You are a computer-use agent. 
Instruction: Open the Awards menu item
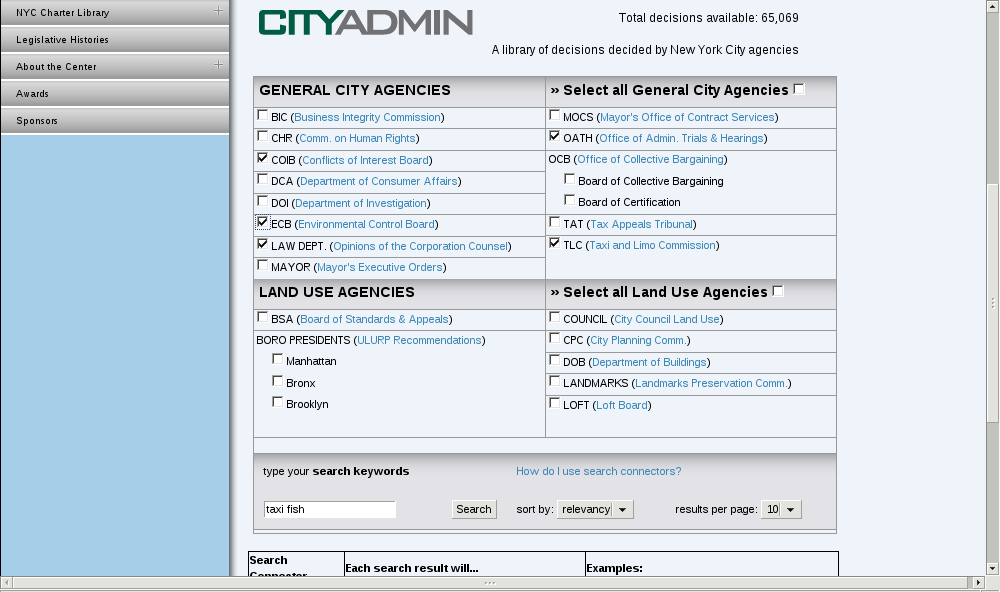pos(115,94)
